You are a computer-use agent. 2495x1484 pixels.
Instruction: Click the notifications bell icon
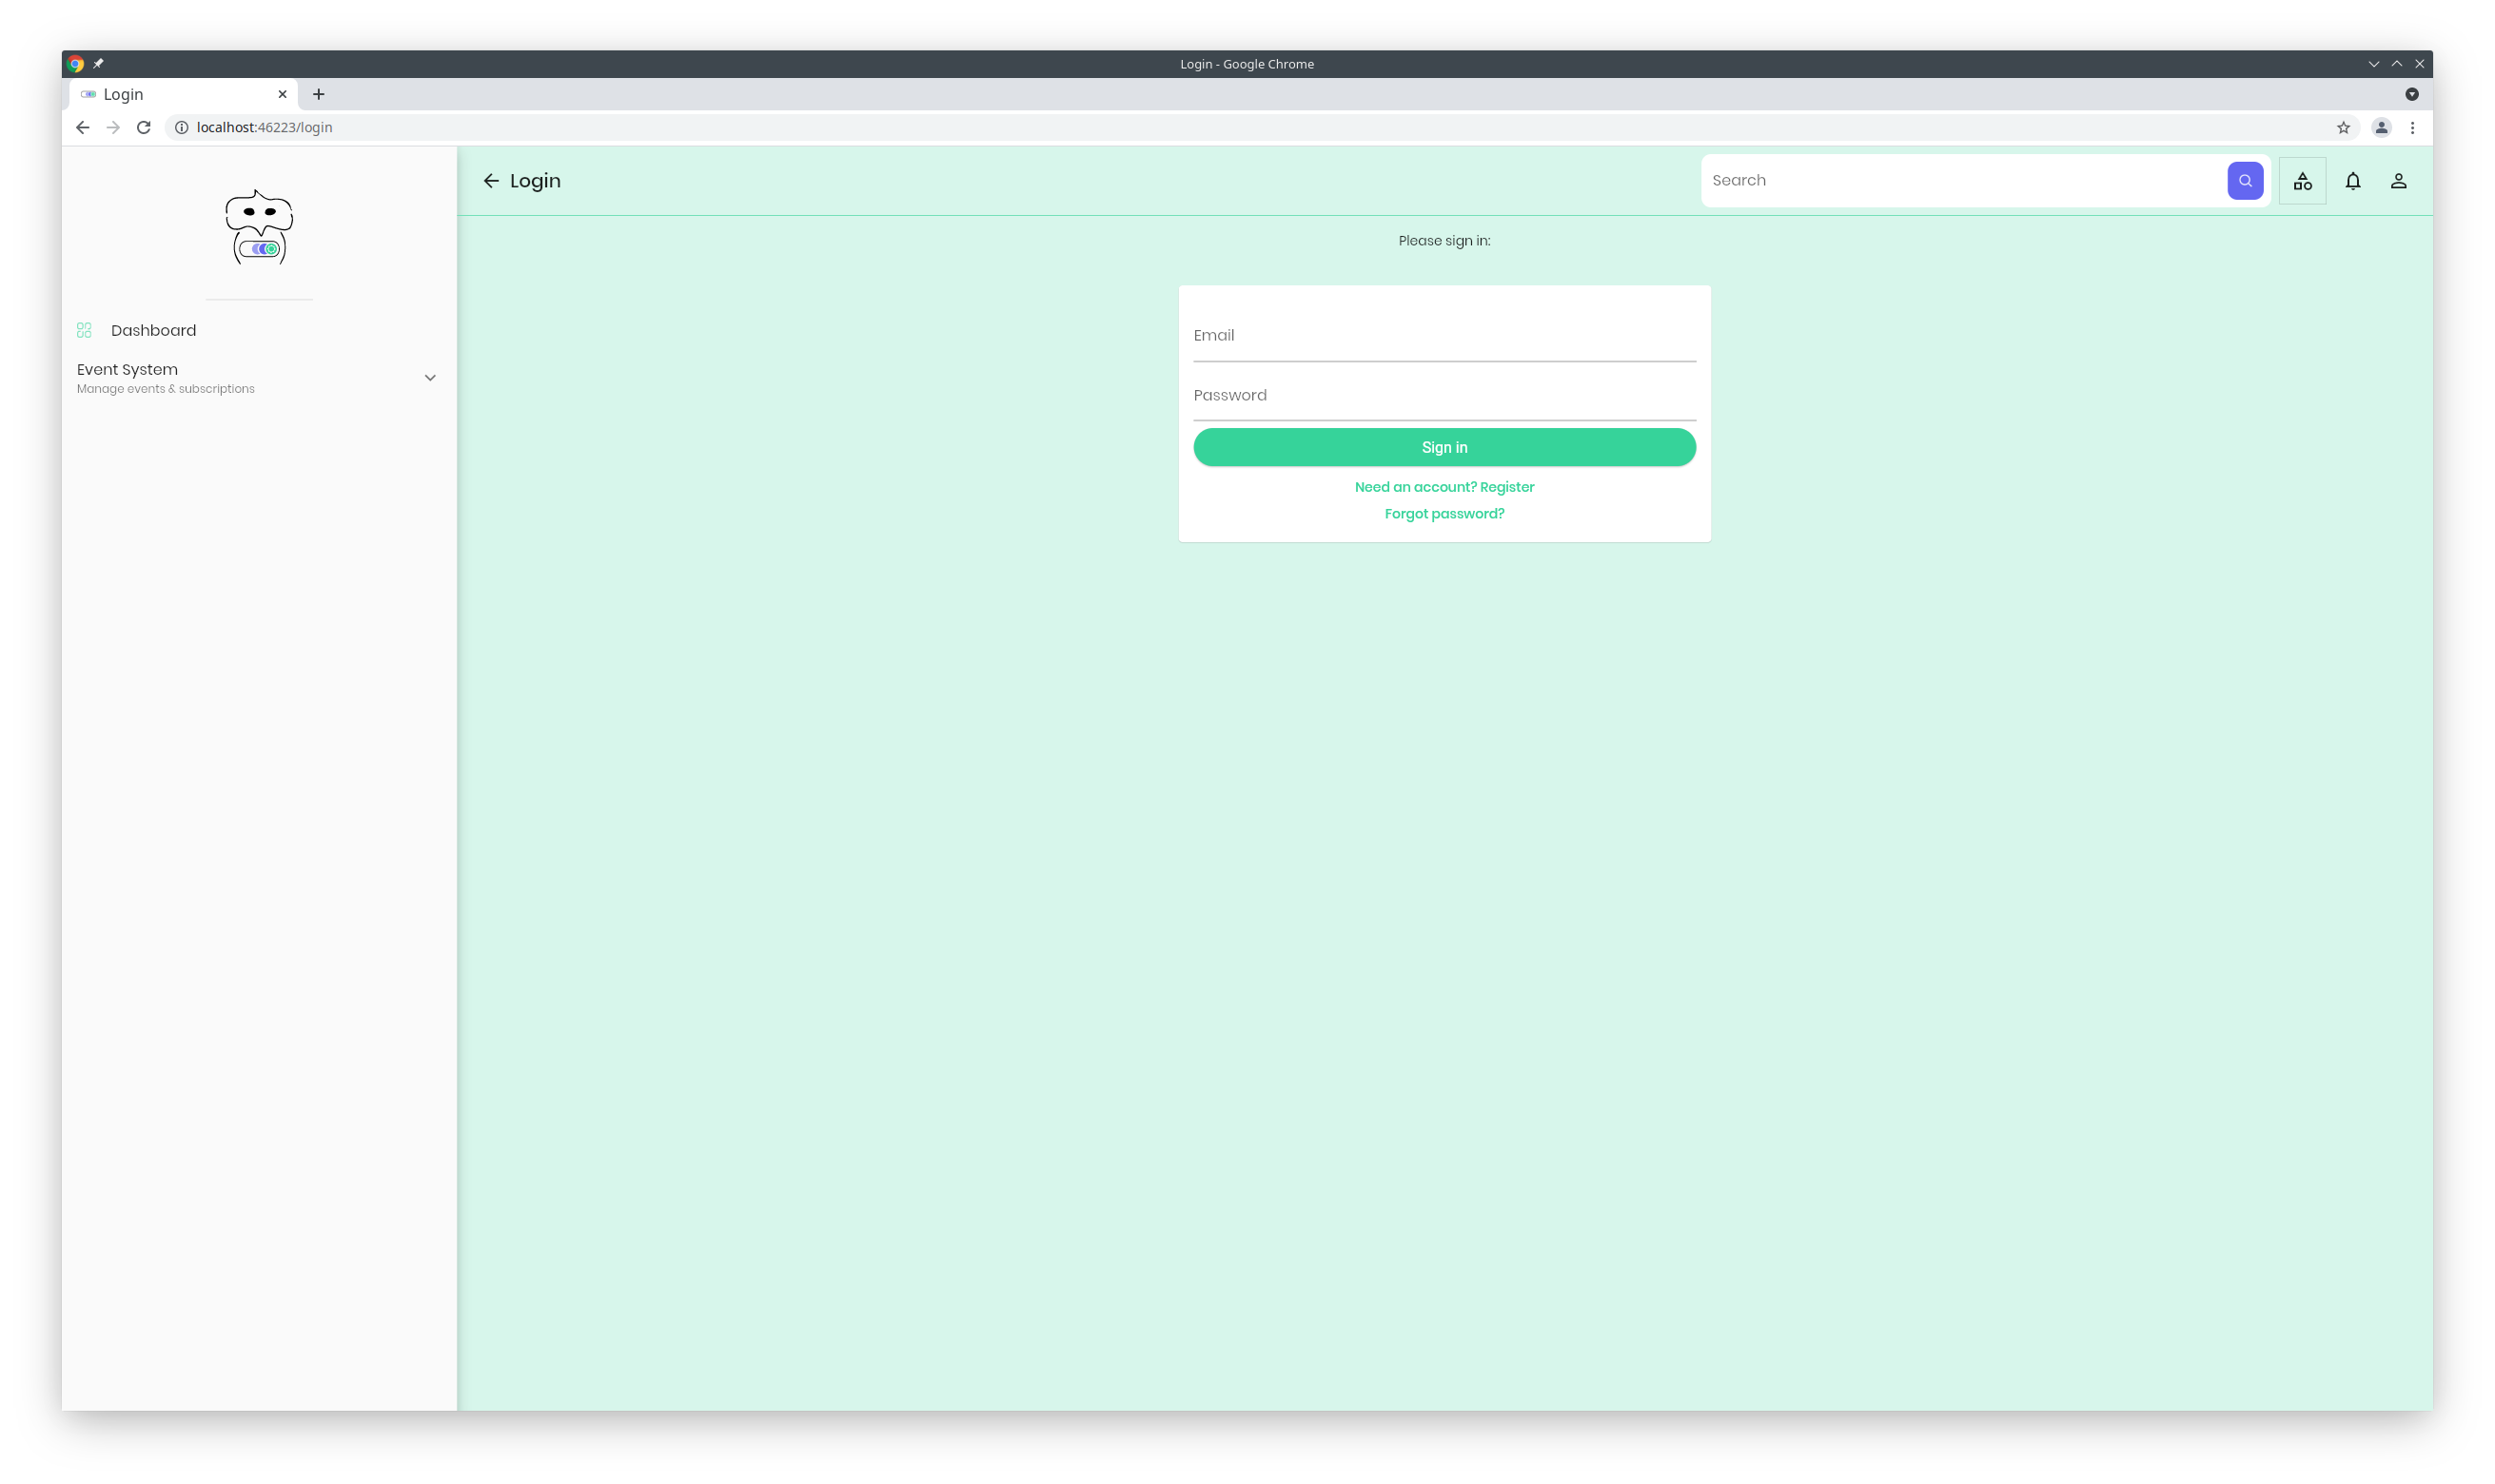coord(2352,180)
